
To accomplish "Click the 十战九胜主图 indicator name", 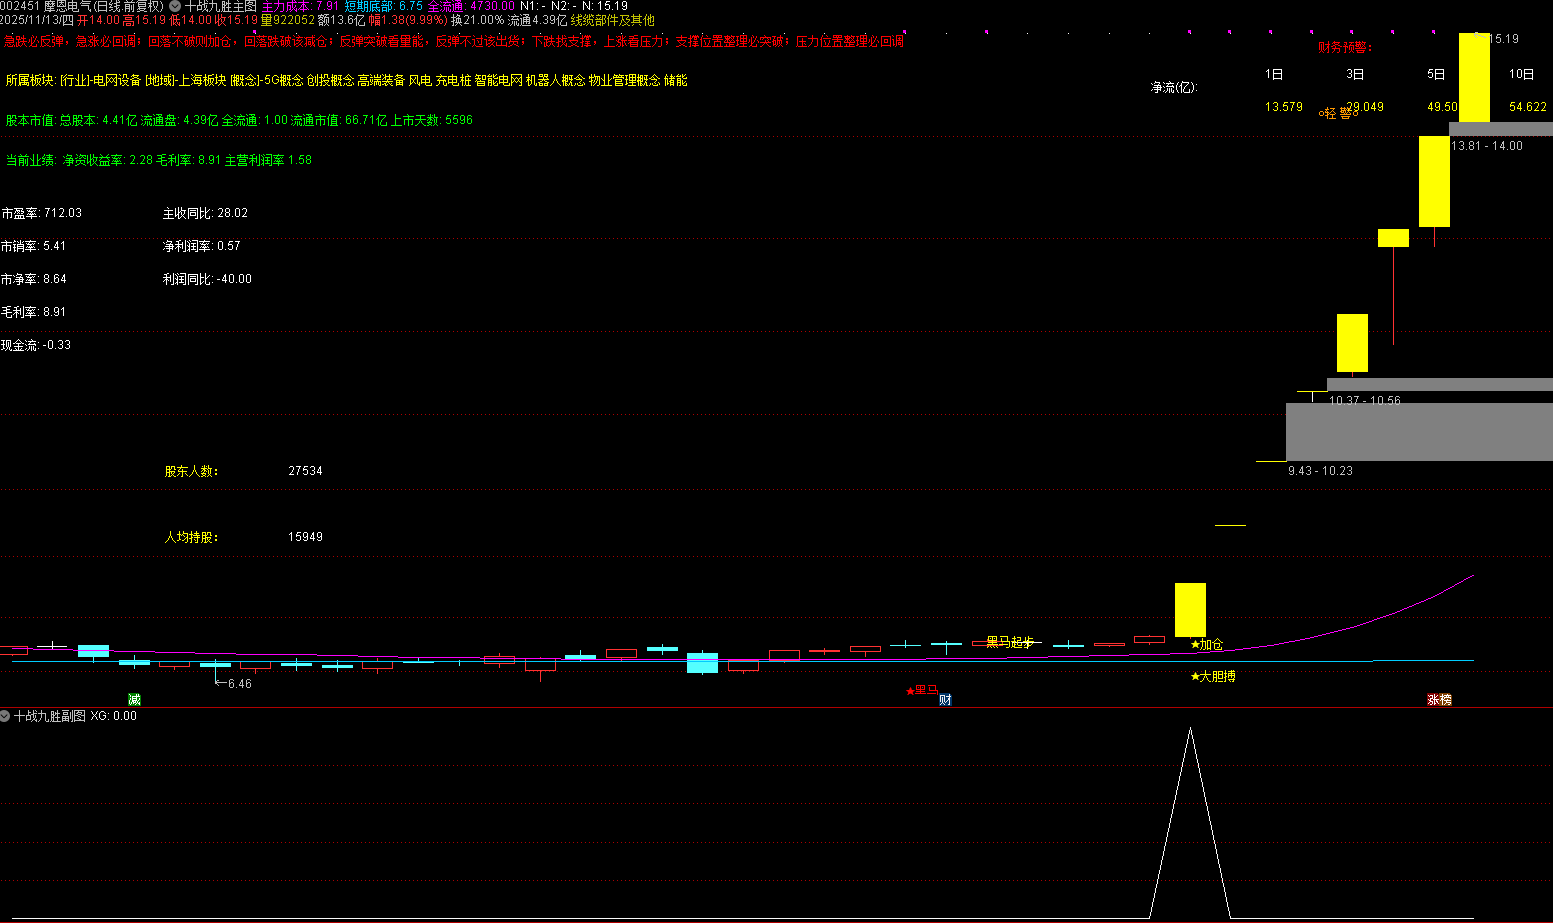I will point(221,6).
